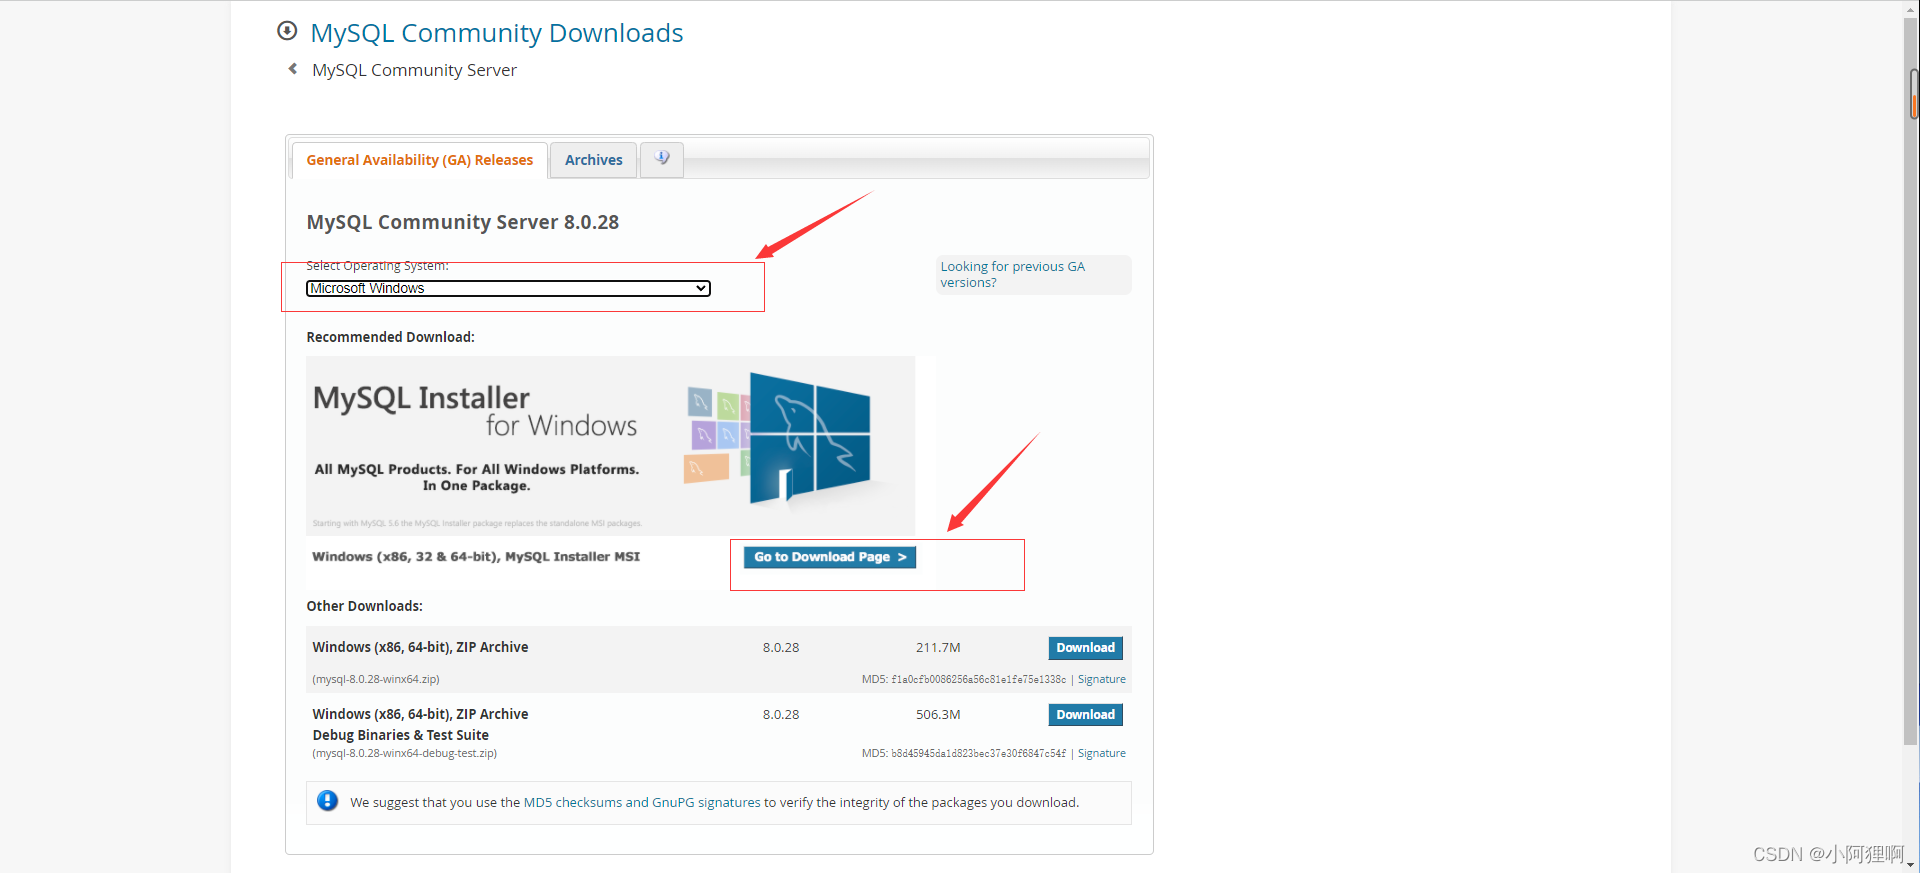Open the Select Operating System dropdown
The width and height of the screenshot is (1920, 873).
[x=508, y=288]
